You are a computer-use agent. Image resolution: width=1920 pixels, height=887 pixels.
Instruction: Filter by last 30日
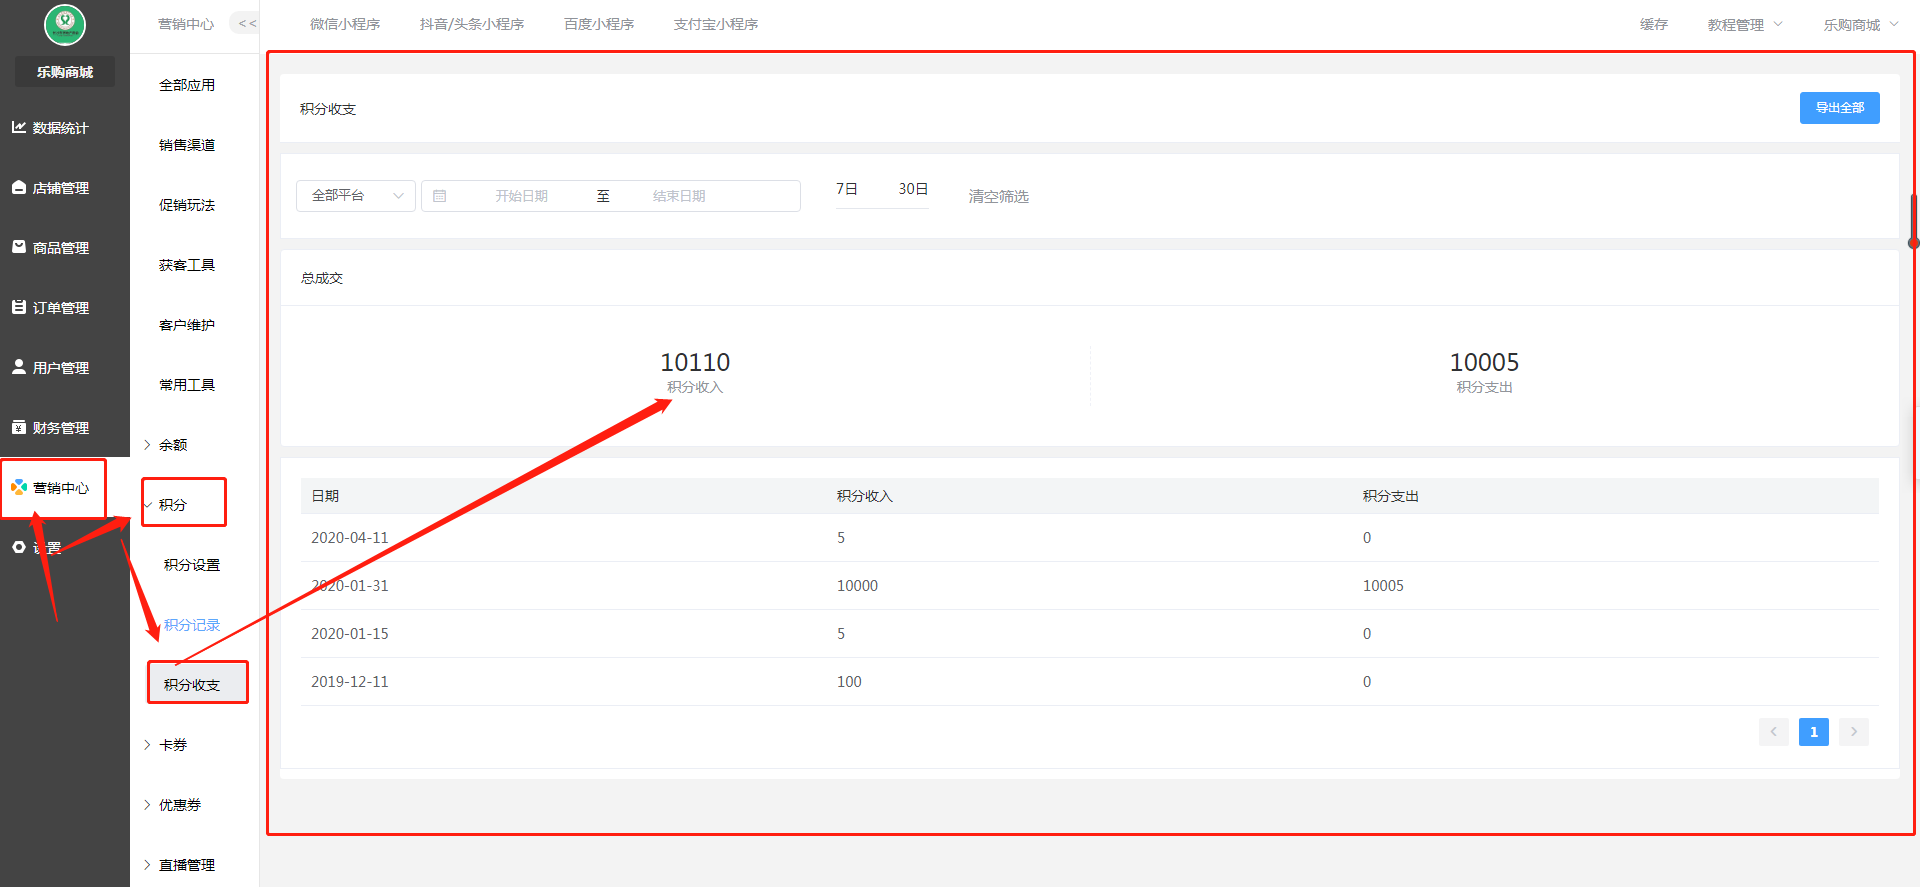click(913, 189)
